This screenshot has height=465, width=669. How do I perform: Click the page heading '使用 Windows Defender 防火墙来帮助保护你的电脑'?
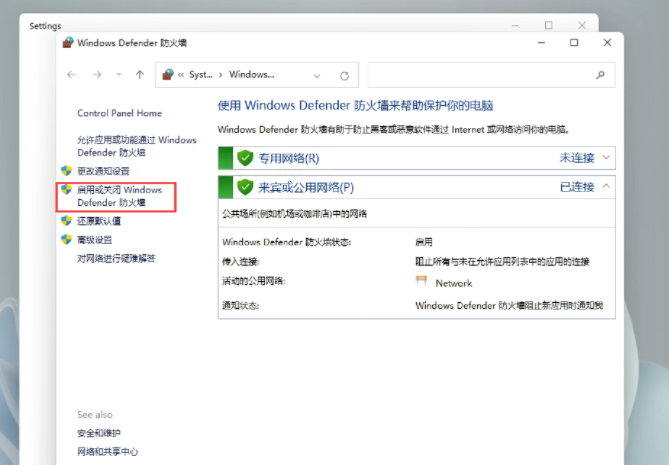pyautogui.click(x=355, y=105)
